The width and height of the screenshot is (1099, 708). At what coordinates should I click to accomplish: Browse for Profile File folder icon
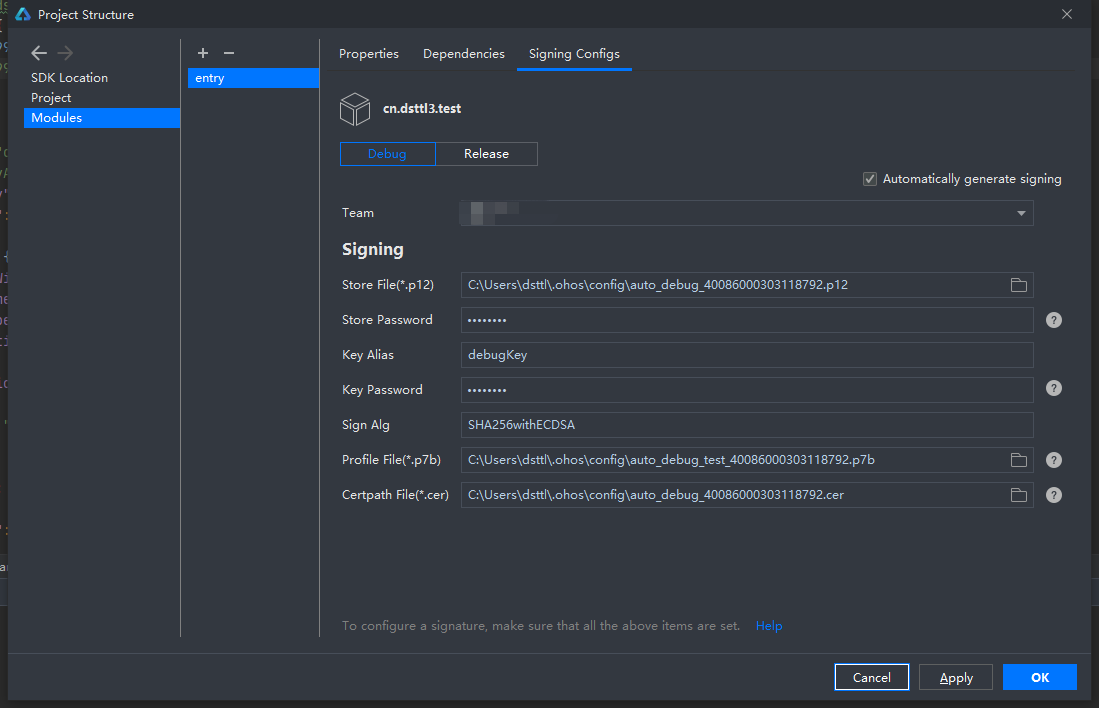[1018, 460]
